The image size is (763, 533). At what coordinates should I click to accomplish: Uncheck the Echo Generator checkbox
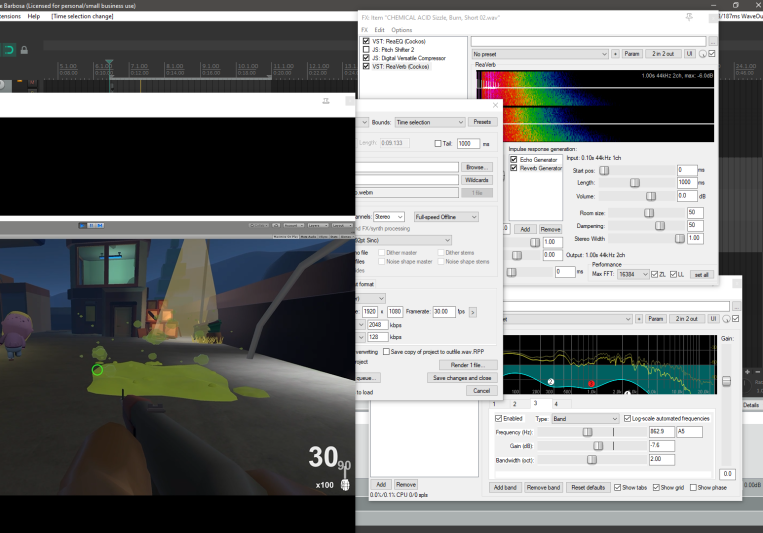click(513, 159)
